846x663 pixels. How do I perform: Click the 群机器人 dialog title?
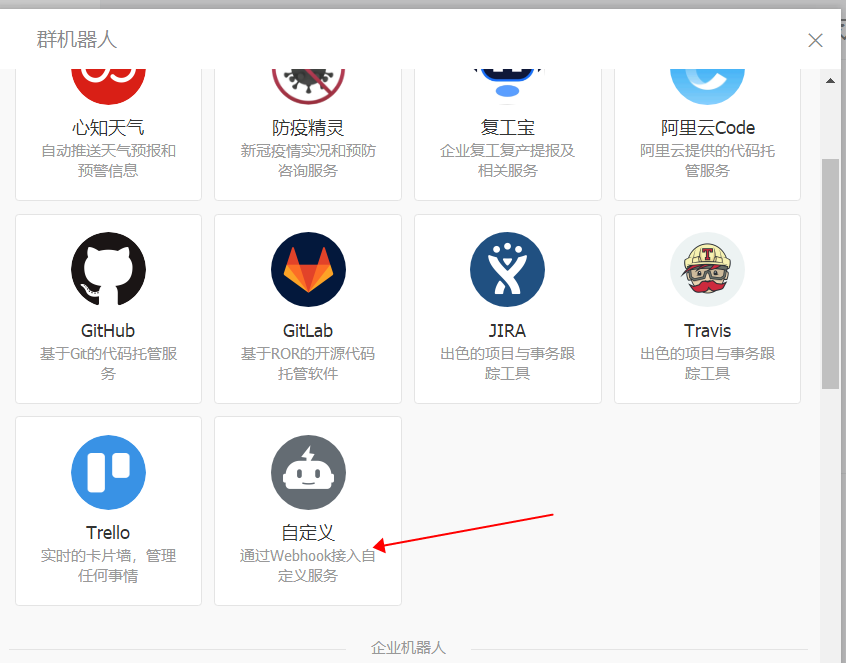coord(76,39)
